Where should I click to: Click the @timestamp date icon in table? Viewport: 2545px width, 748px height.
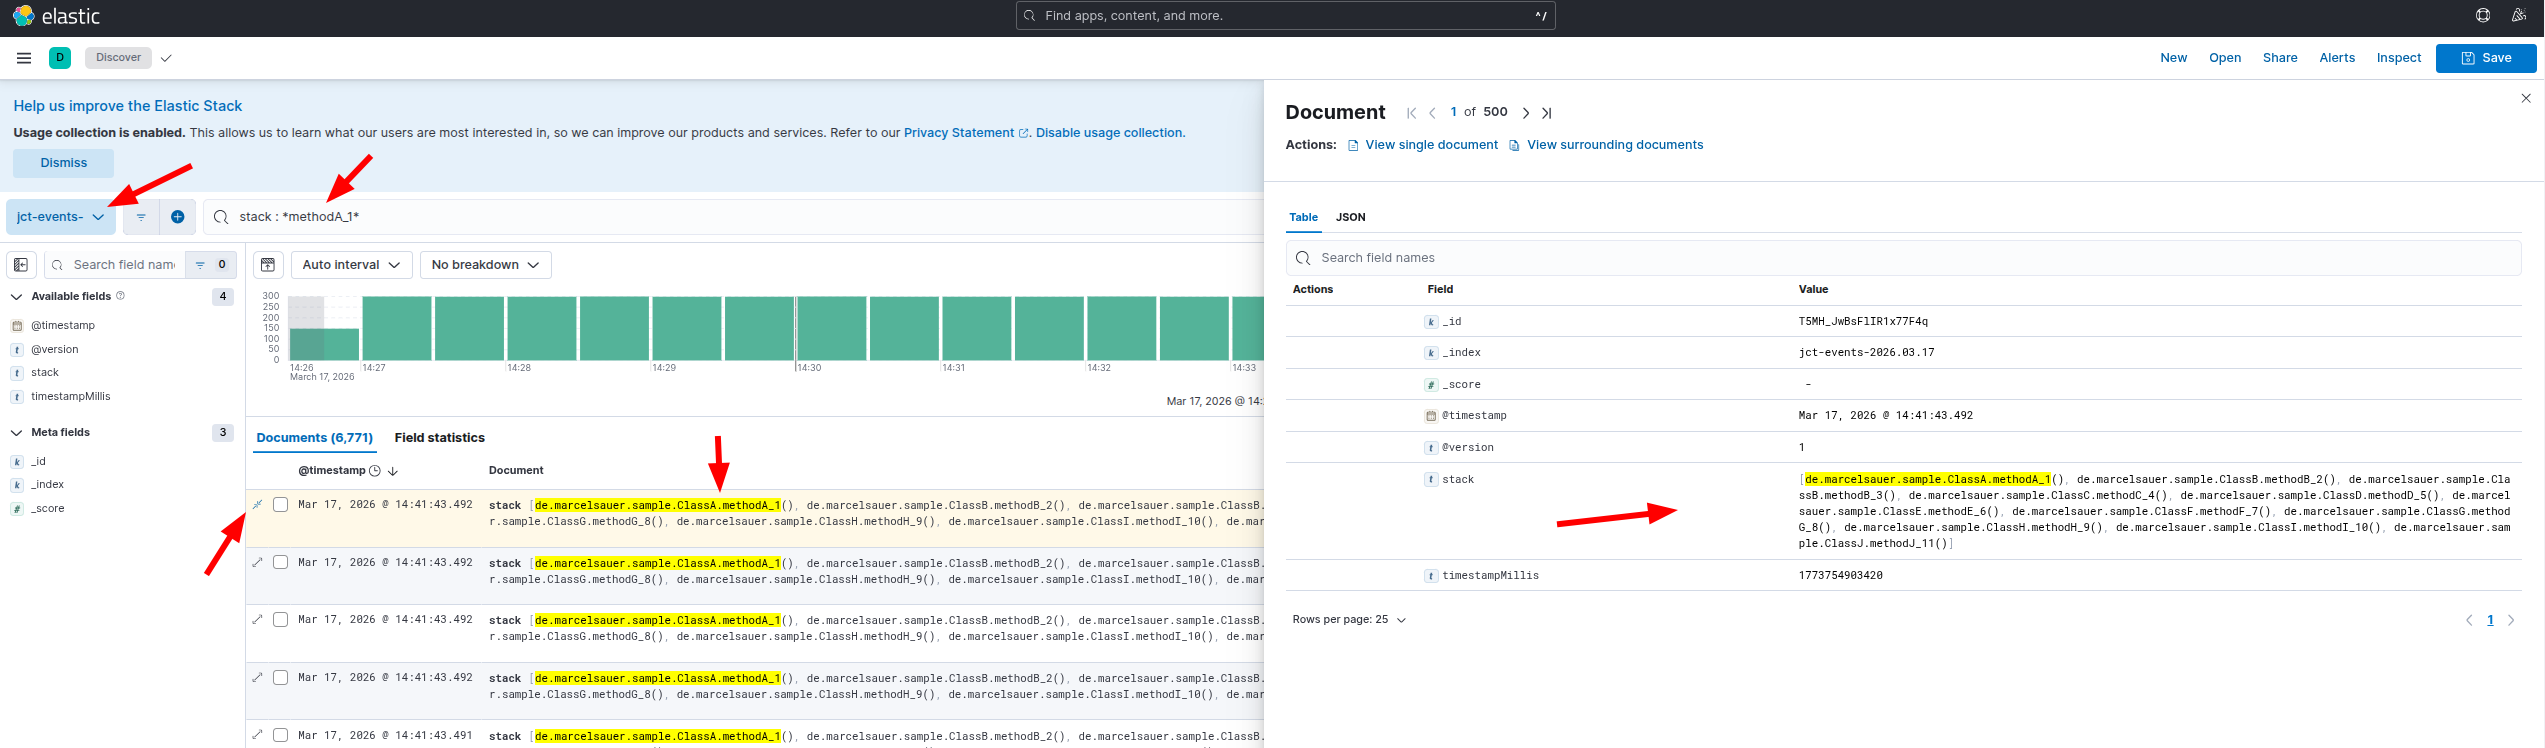pyautogui.click(x=1431, y=416)
